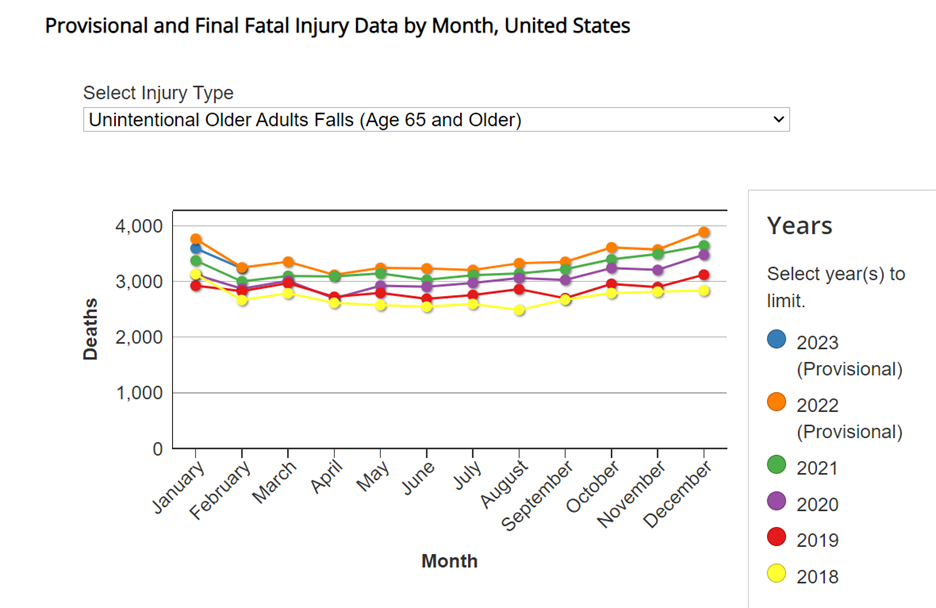The image size is (936, 608).
Task: Click the yellow August 2018 data point
Action: pyautogui.click(x=519, y=310)
